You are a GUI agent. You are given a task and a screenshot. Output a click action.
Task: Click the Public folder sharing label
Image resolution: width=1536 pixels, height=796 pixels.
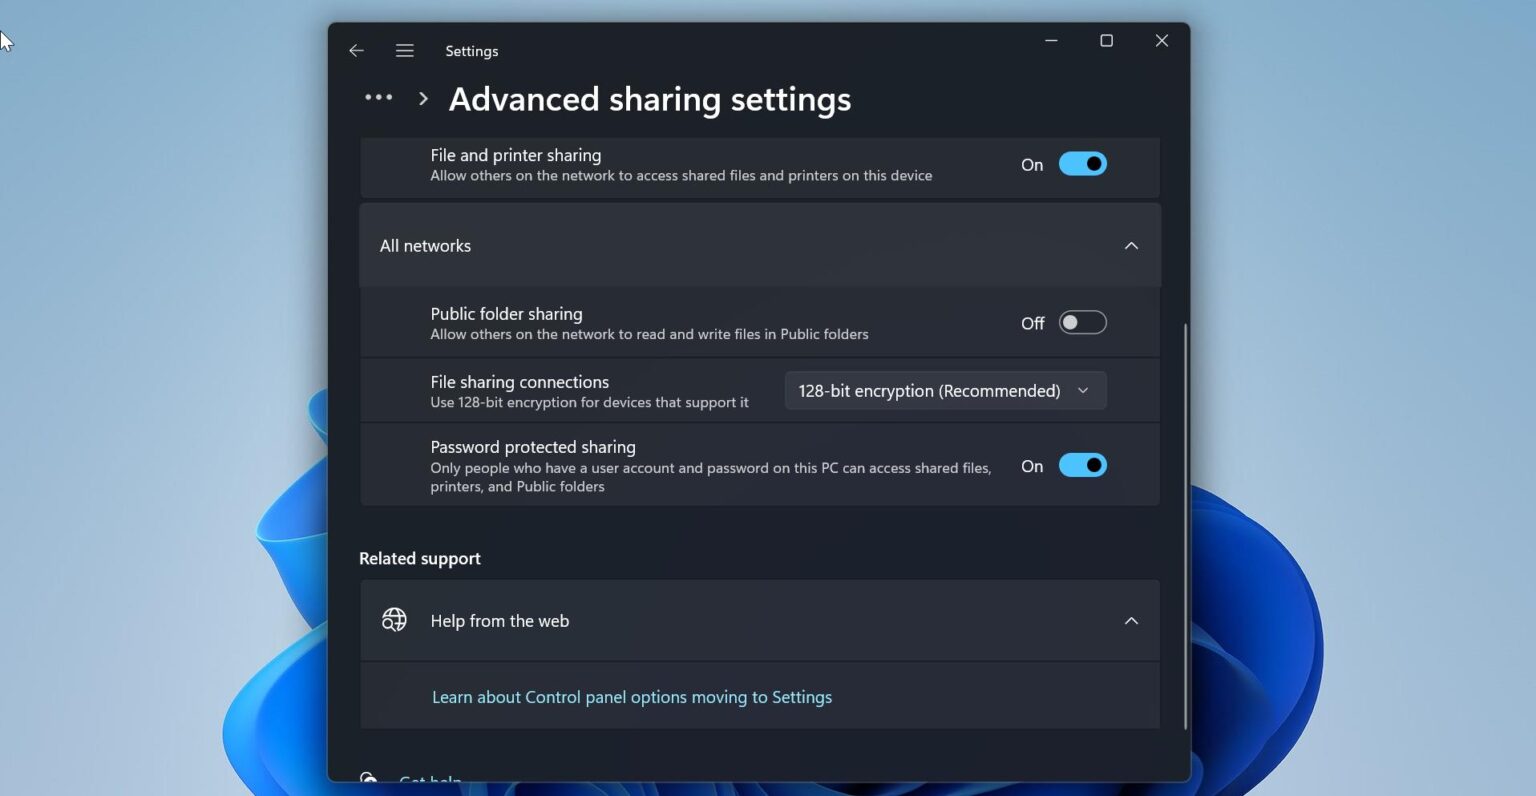point(506,314)
